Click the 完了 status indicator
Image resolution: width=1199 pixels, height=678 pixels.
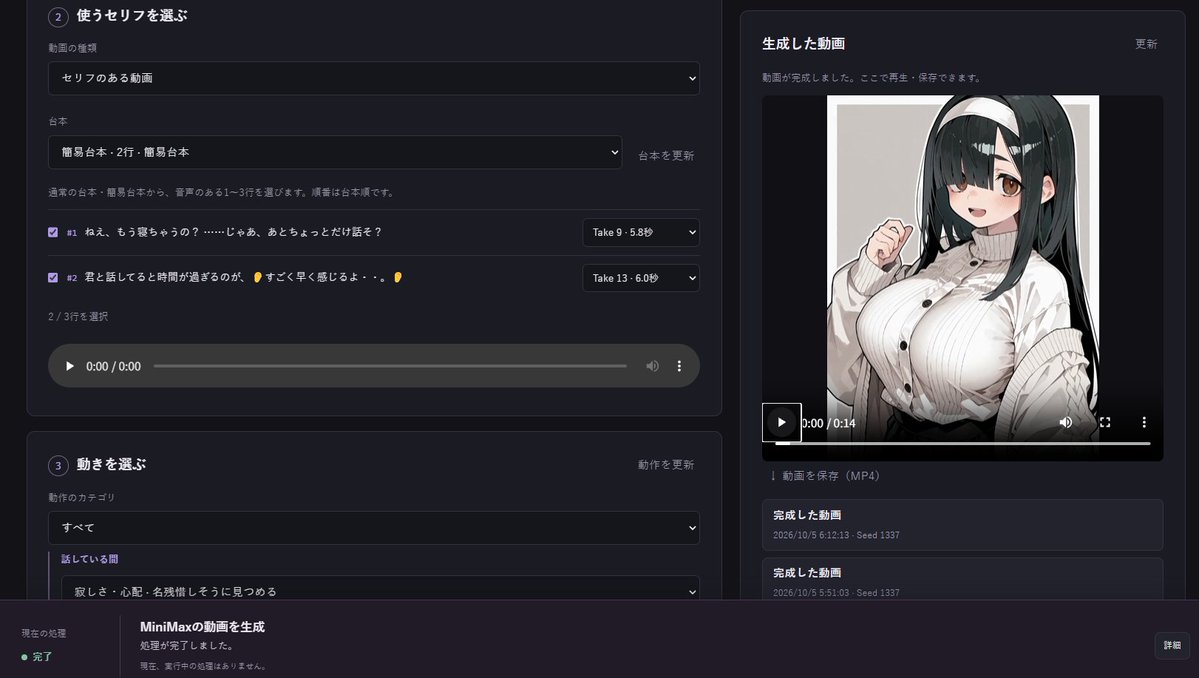pos(37,657)
